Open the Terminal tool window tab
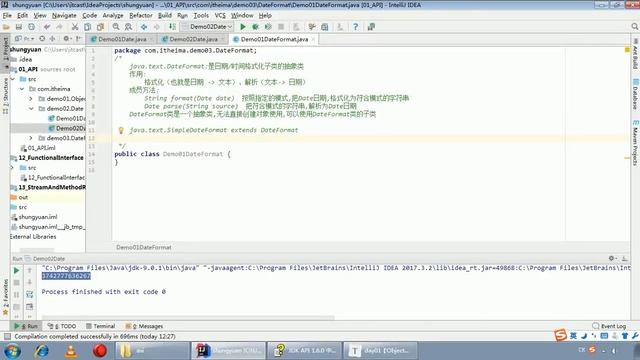This screenshot has height=360, width=640. point(100,326)
